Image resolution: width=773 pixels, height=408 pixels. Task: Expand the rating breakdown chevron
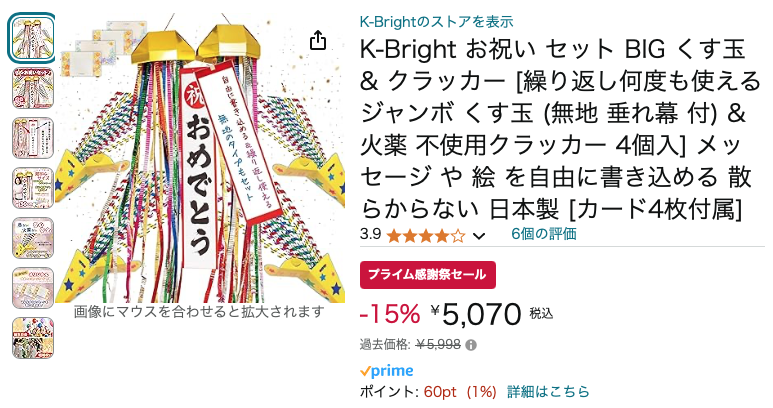click(479, 237)
